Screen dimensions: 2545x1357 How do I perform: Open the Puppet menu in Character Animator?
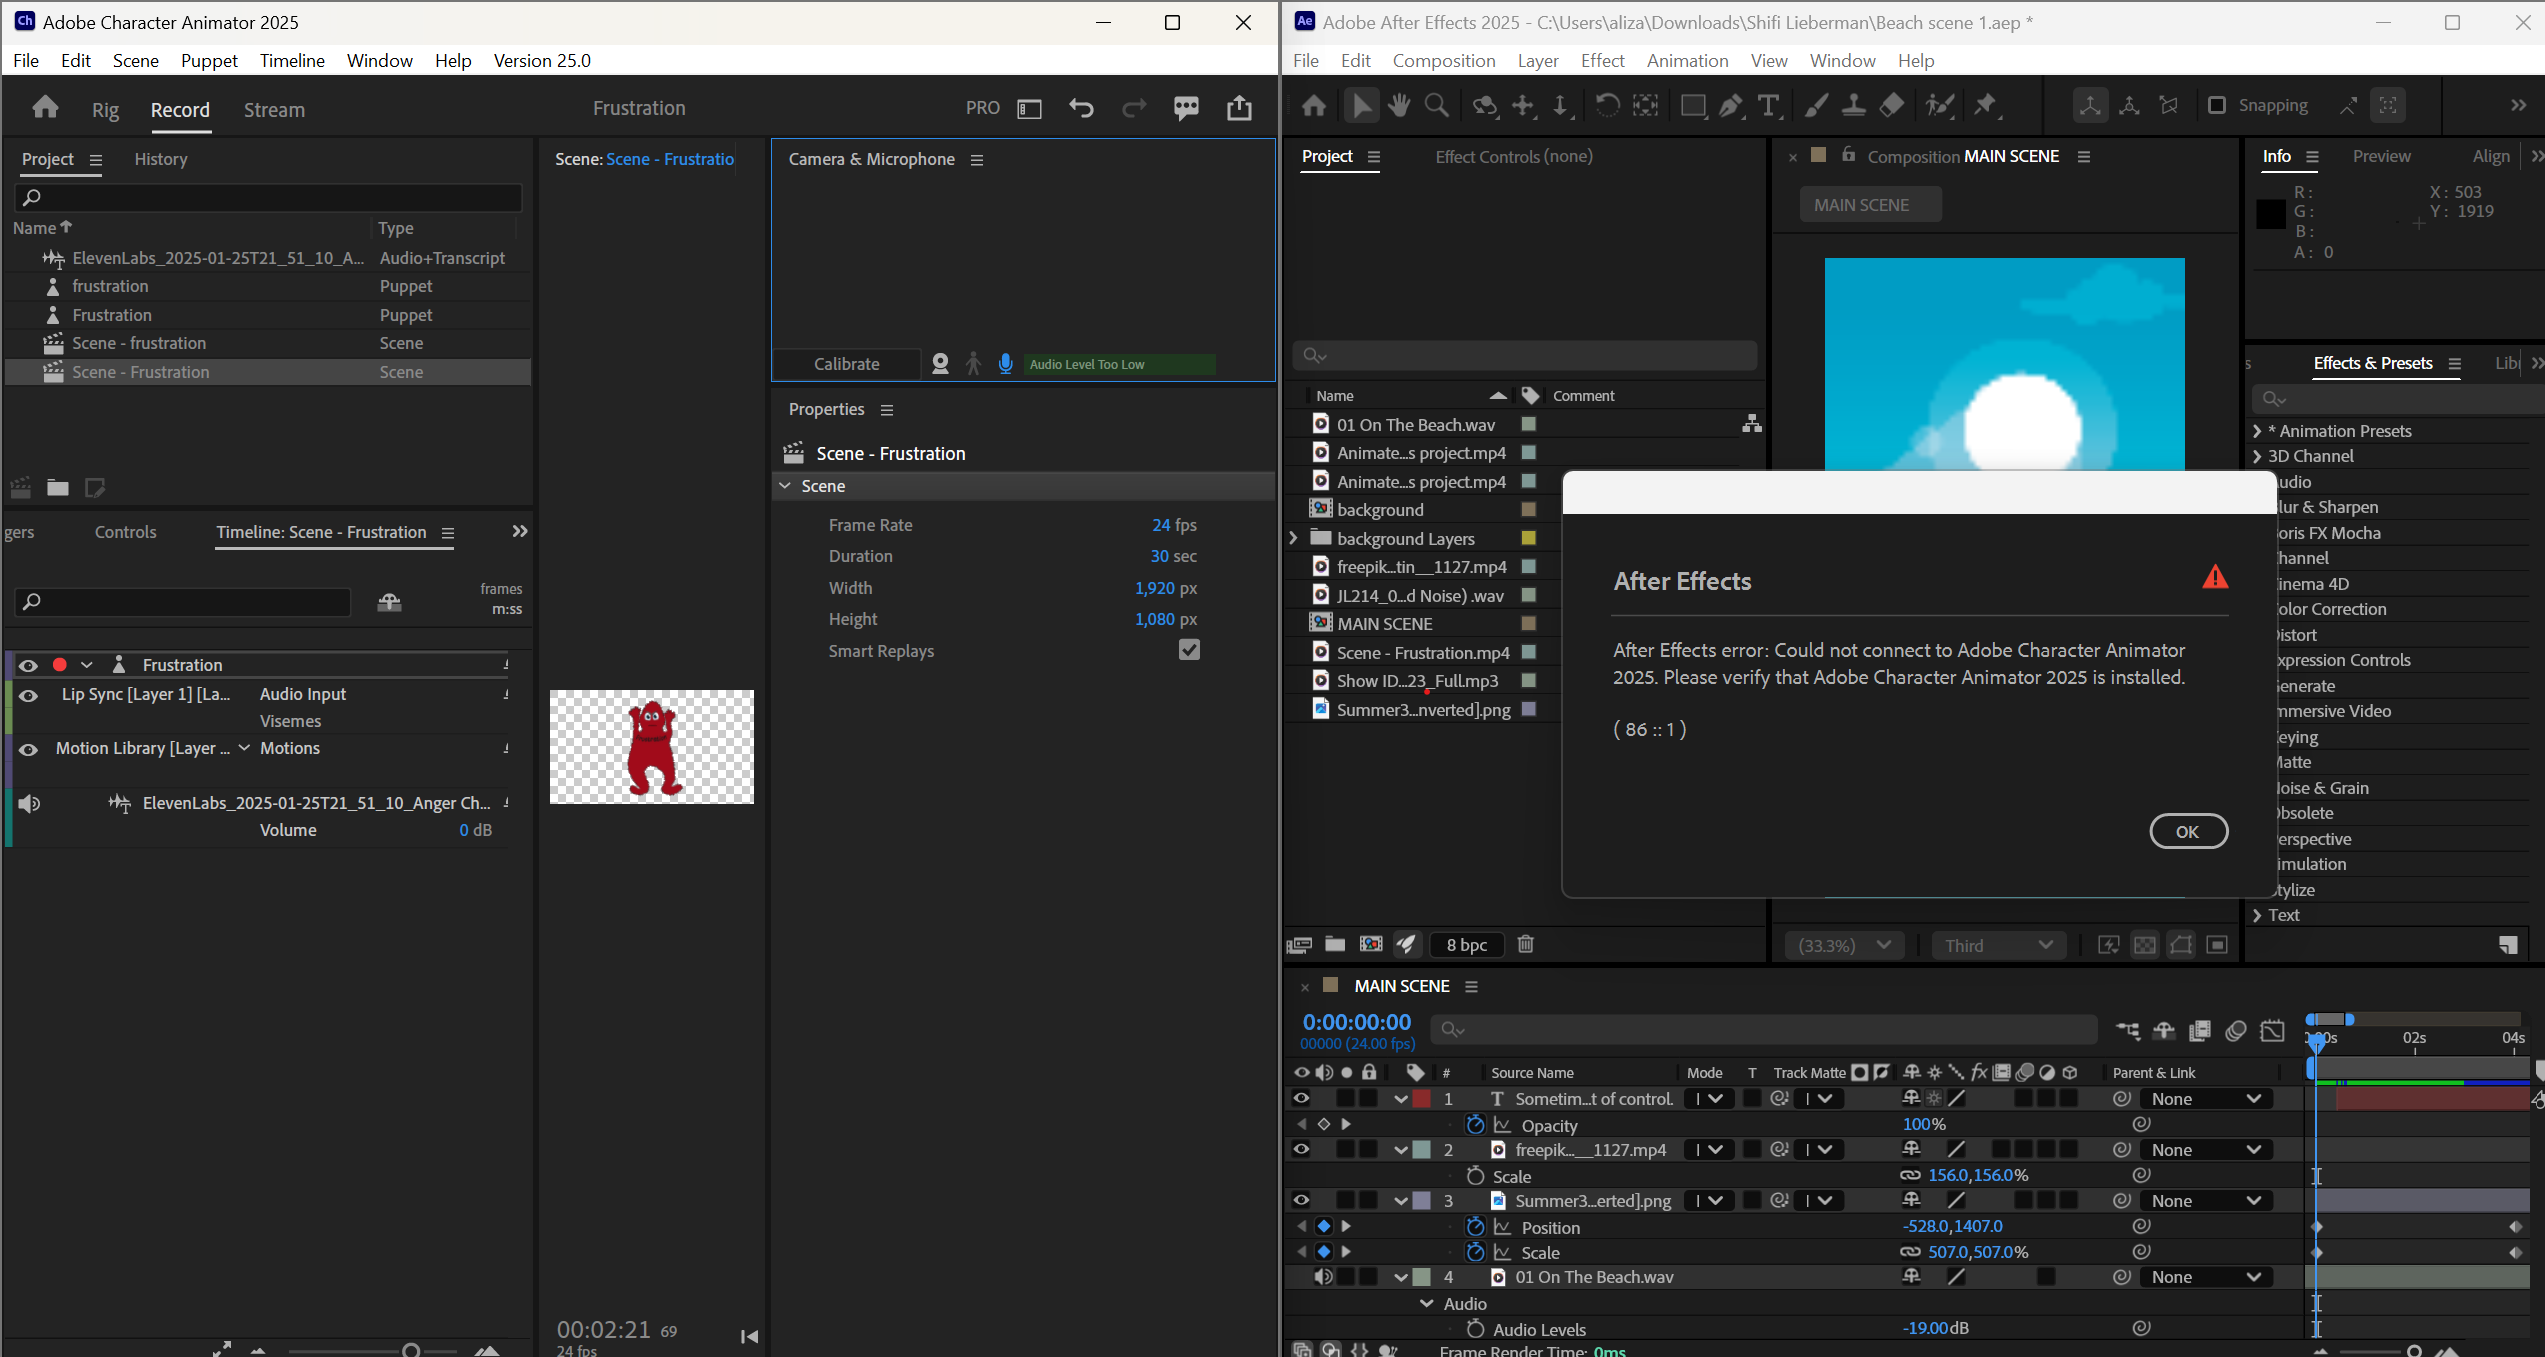(209, 60)
